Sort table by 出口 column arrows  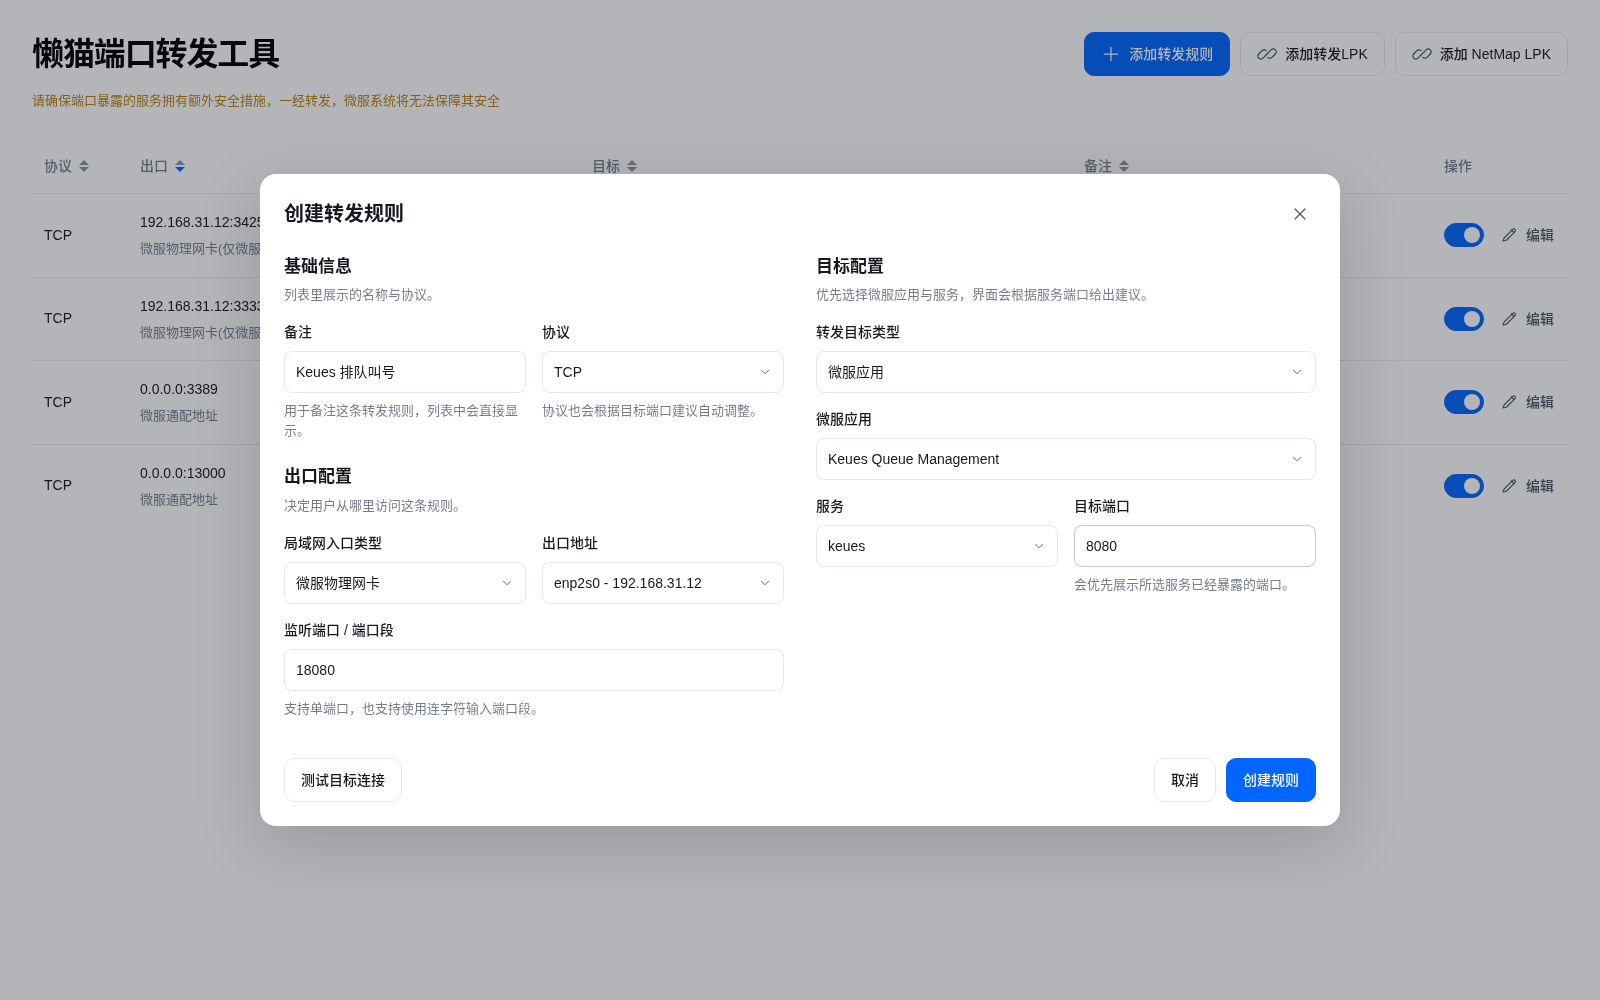pyautogui.click(x=180, y=166)
